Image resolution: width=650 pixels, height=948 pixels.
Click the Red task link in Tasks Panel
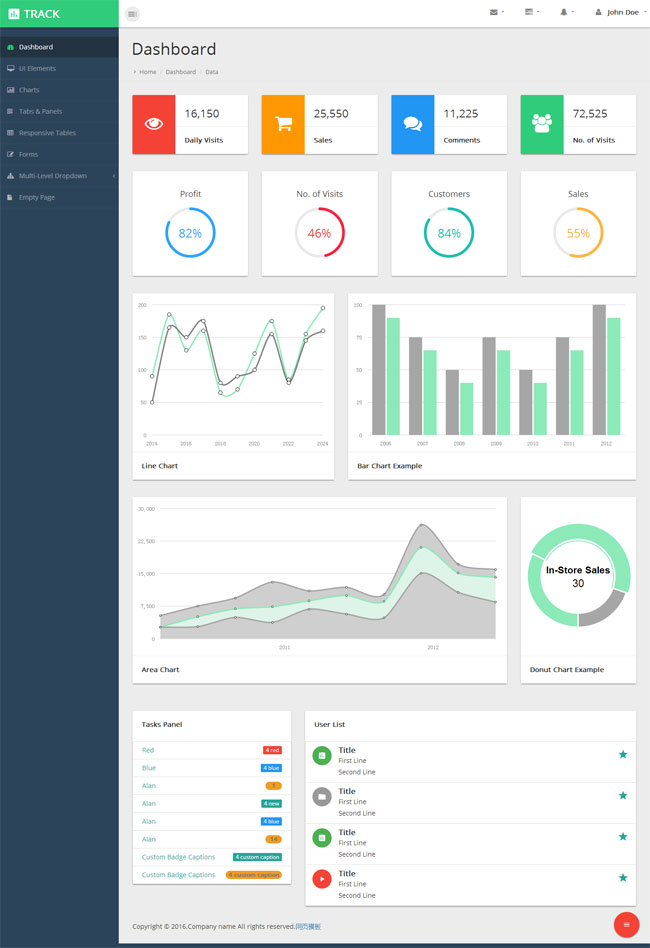148,750
